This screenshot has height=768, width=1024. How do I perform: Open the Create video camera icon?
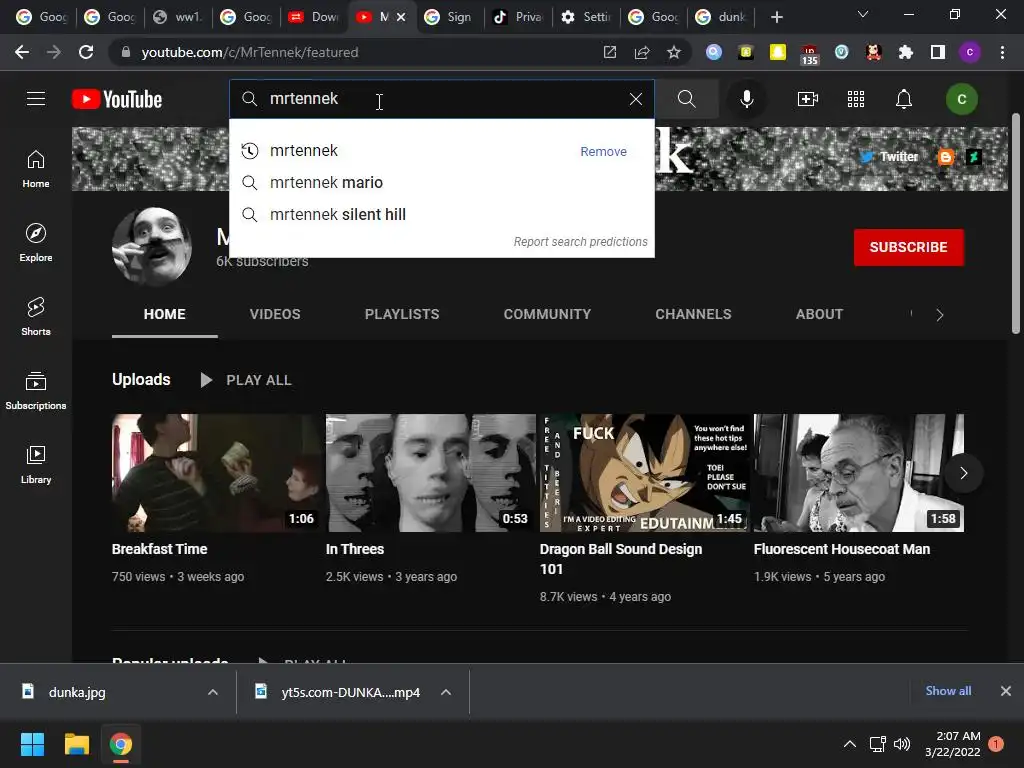point(808,99)
